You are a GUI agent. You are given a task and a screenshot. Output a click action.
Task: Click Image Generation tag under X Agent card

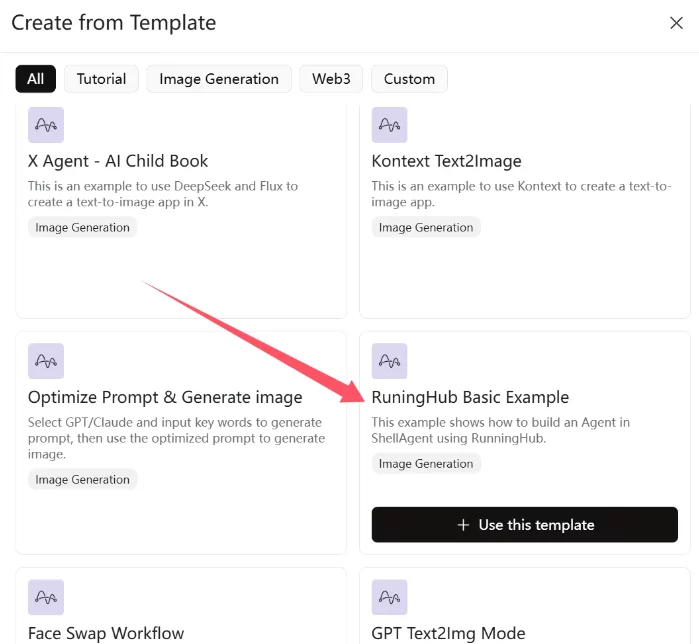pos(82,227)
